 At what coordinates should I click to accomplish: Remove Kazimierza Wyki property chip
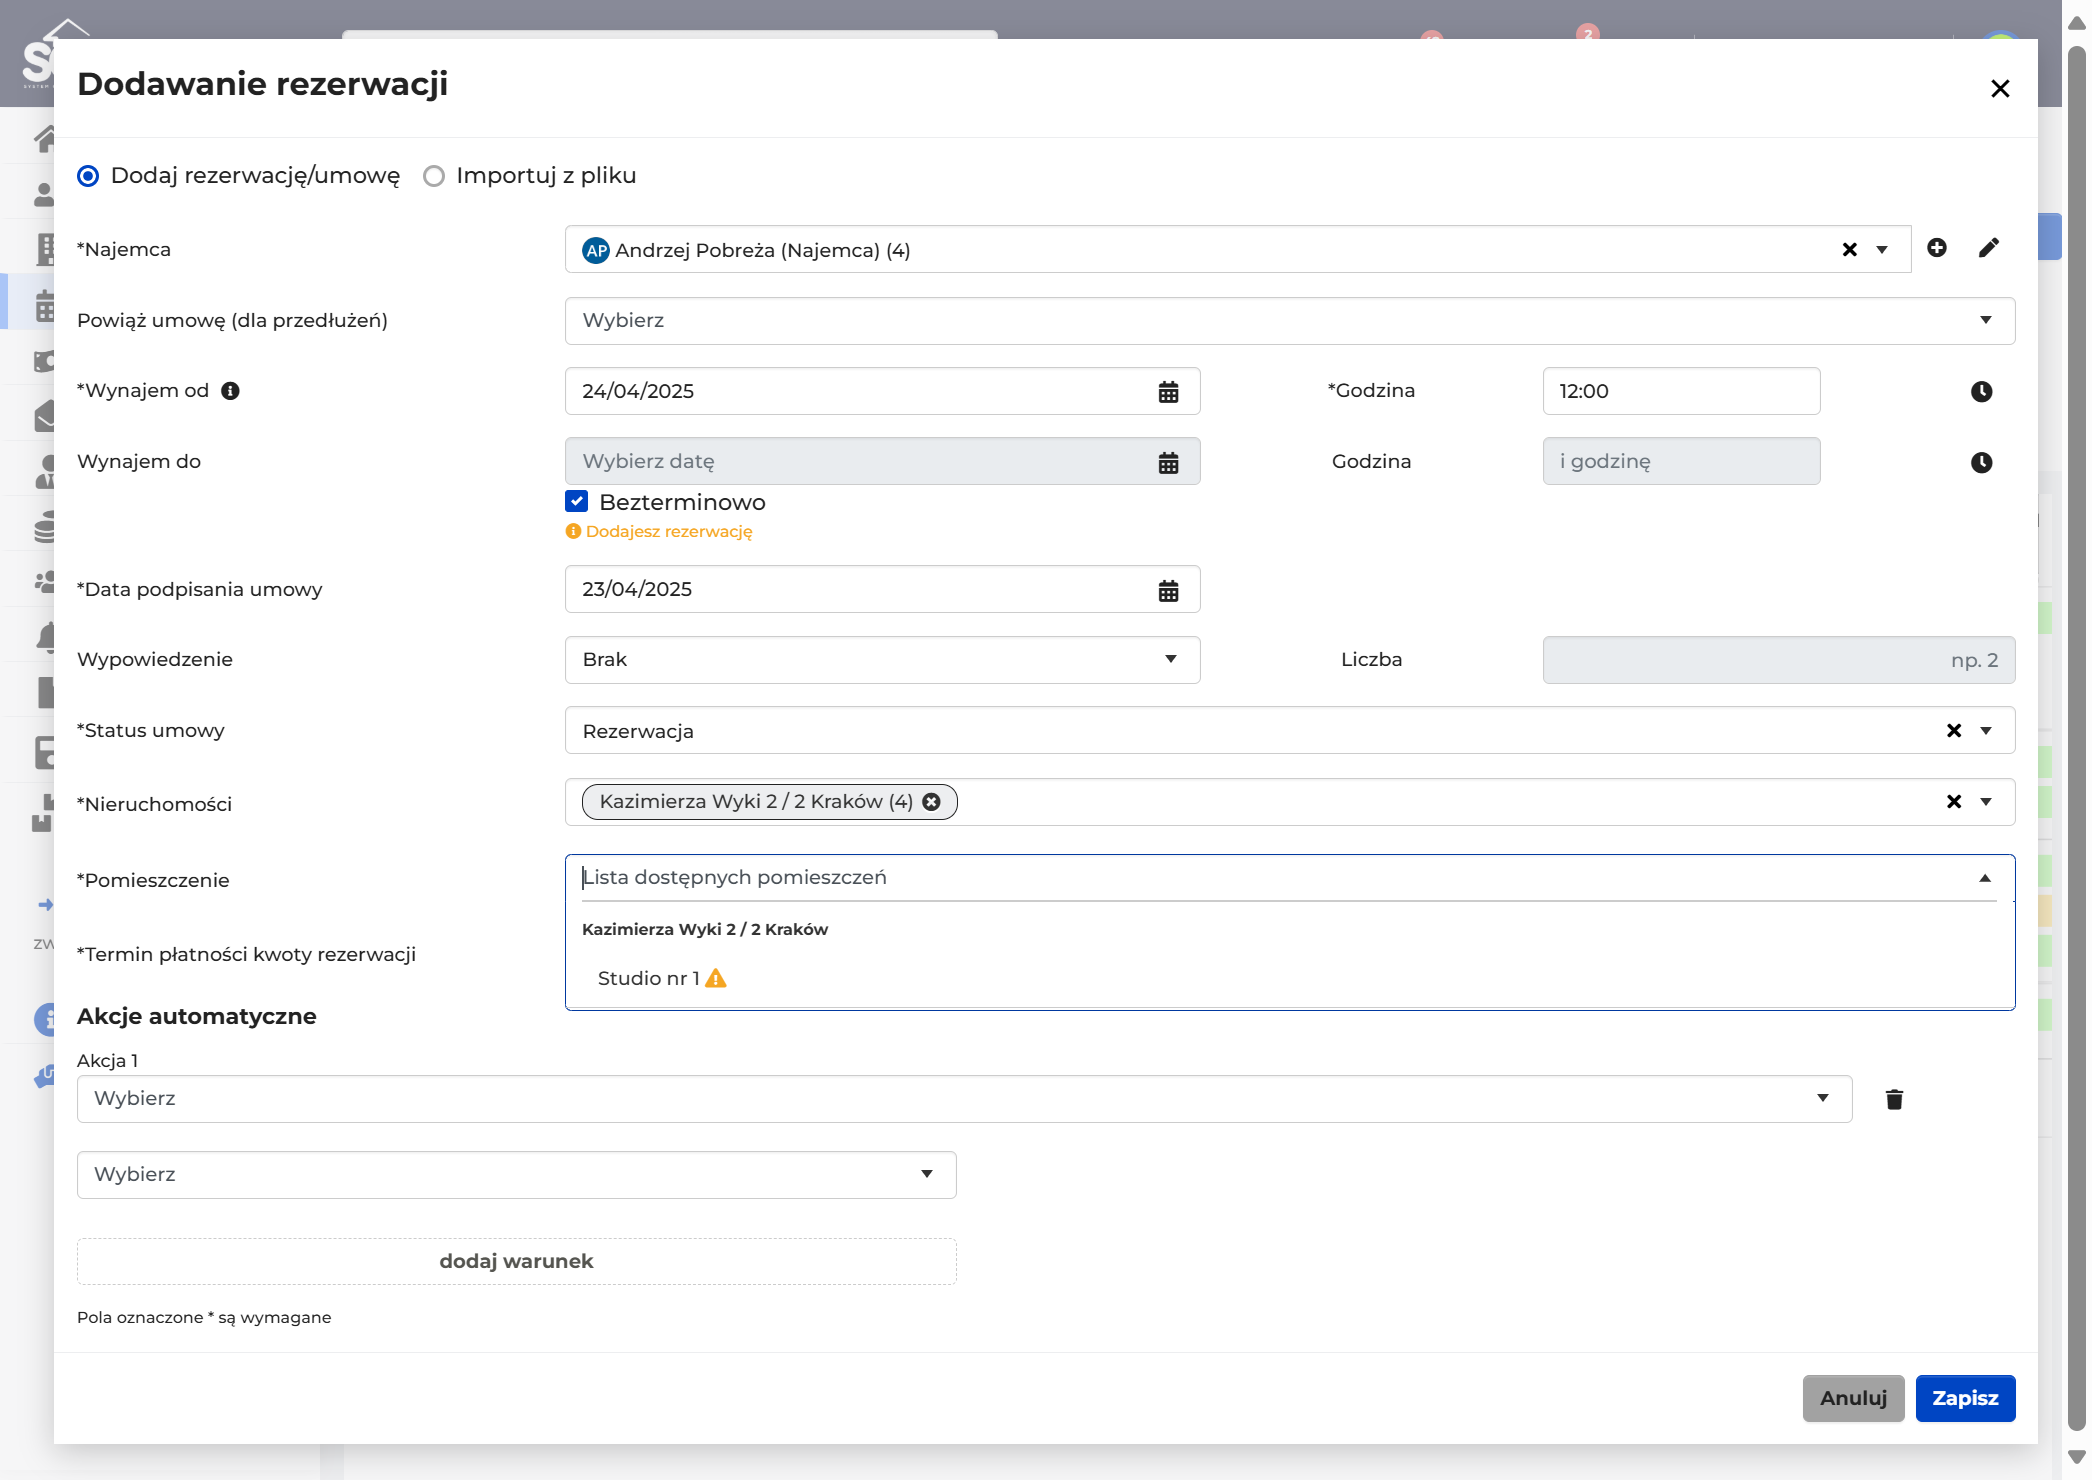pos(931,802)
